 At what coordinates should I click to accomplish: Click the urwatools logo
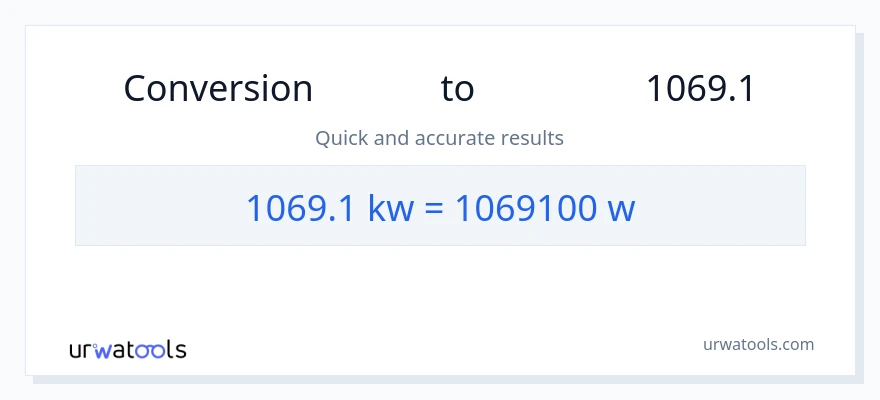click(127, 349)
